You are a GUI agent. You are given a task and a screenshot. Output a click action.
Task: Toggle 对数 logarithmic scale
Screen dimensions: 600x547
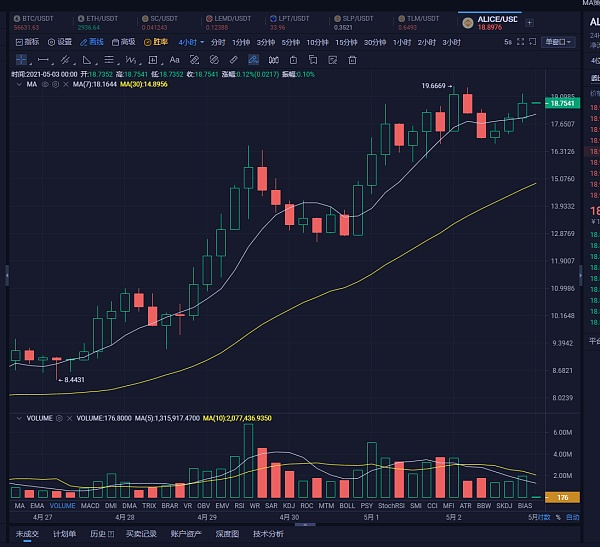coord(544,517)
